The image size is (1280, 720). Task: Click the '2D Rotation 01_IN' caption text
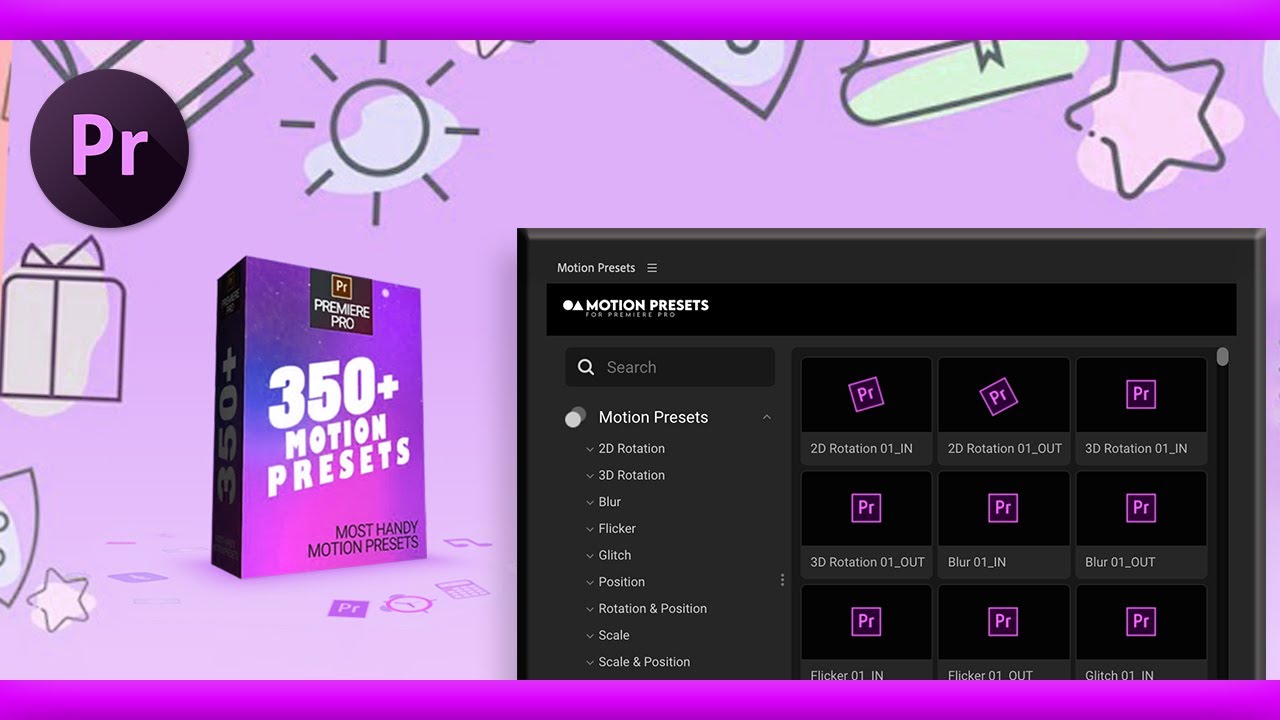pos(861,448)
